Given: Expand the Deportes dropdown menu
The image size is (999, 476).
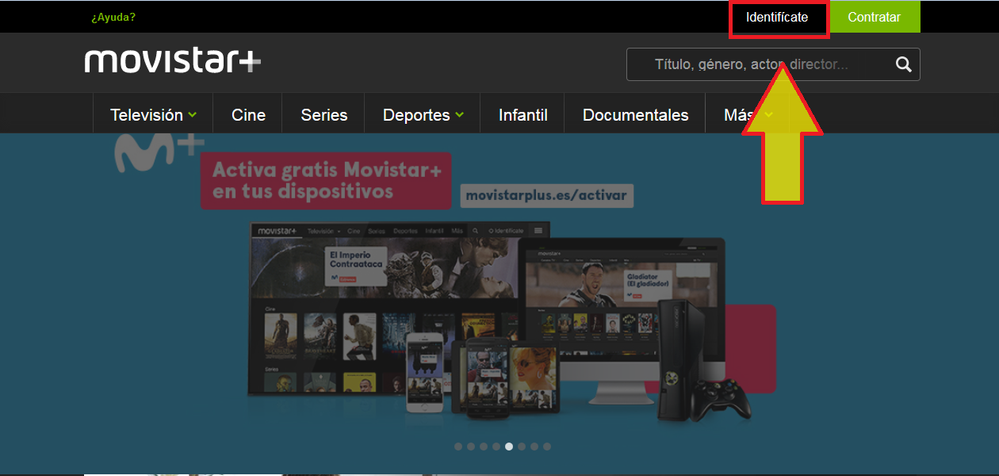Looking at the screenshot, I should (423, 115).
